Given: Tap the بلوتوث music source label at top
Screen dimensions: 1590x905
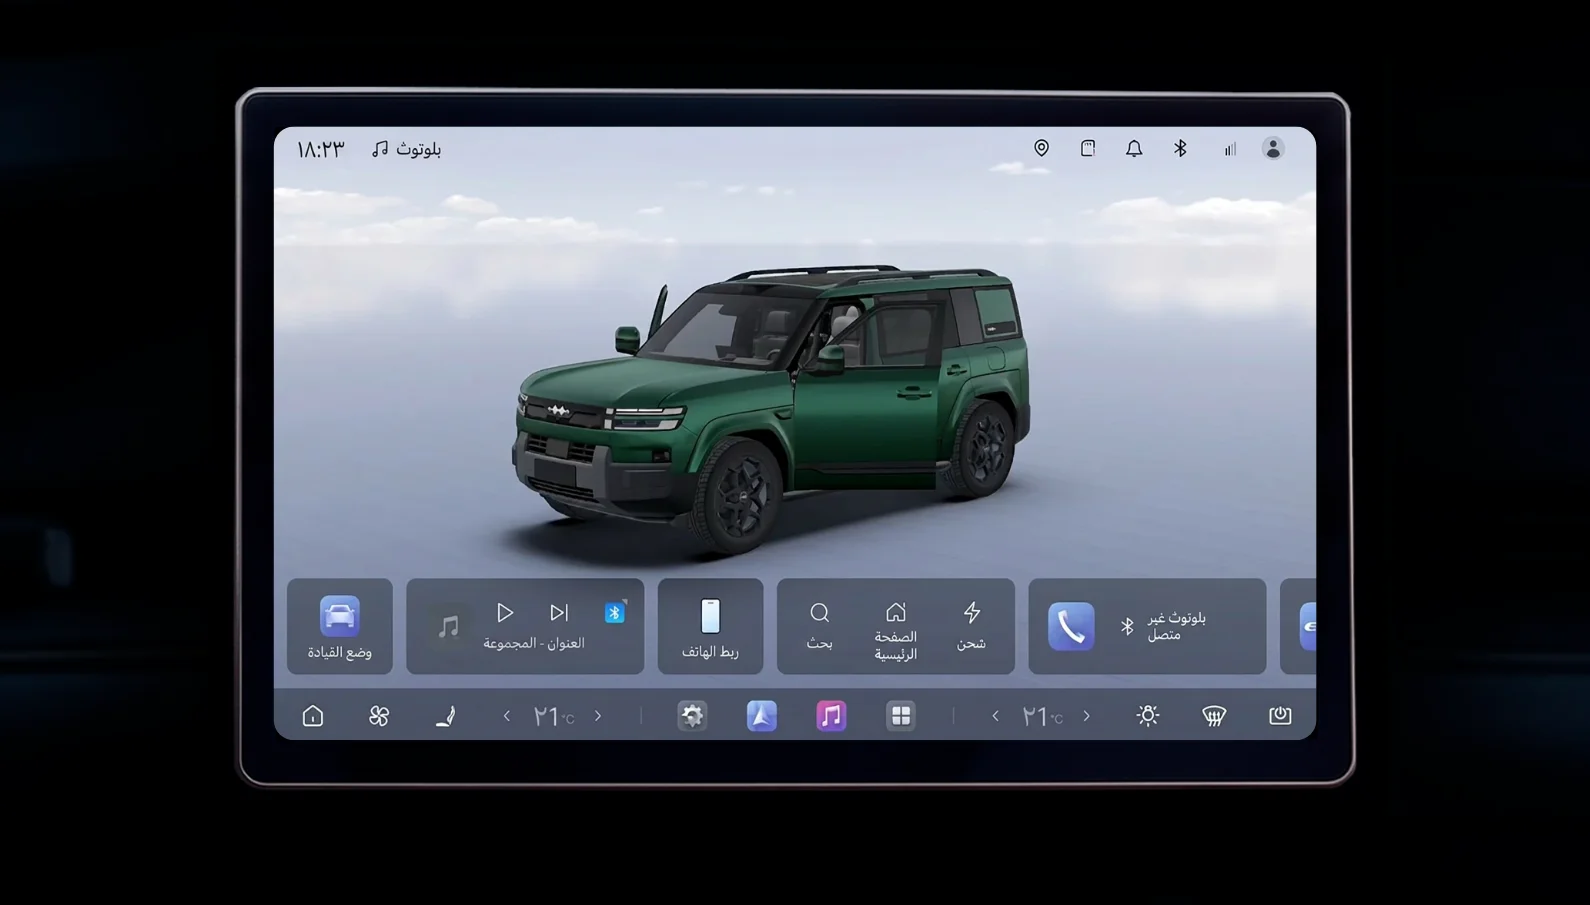Looking at the screenshot, I should [x=406, y=149].
